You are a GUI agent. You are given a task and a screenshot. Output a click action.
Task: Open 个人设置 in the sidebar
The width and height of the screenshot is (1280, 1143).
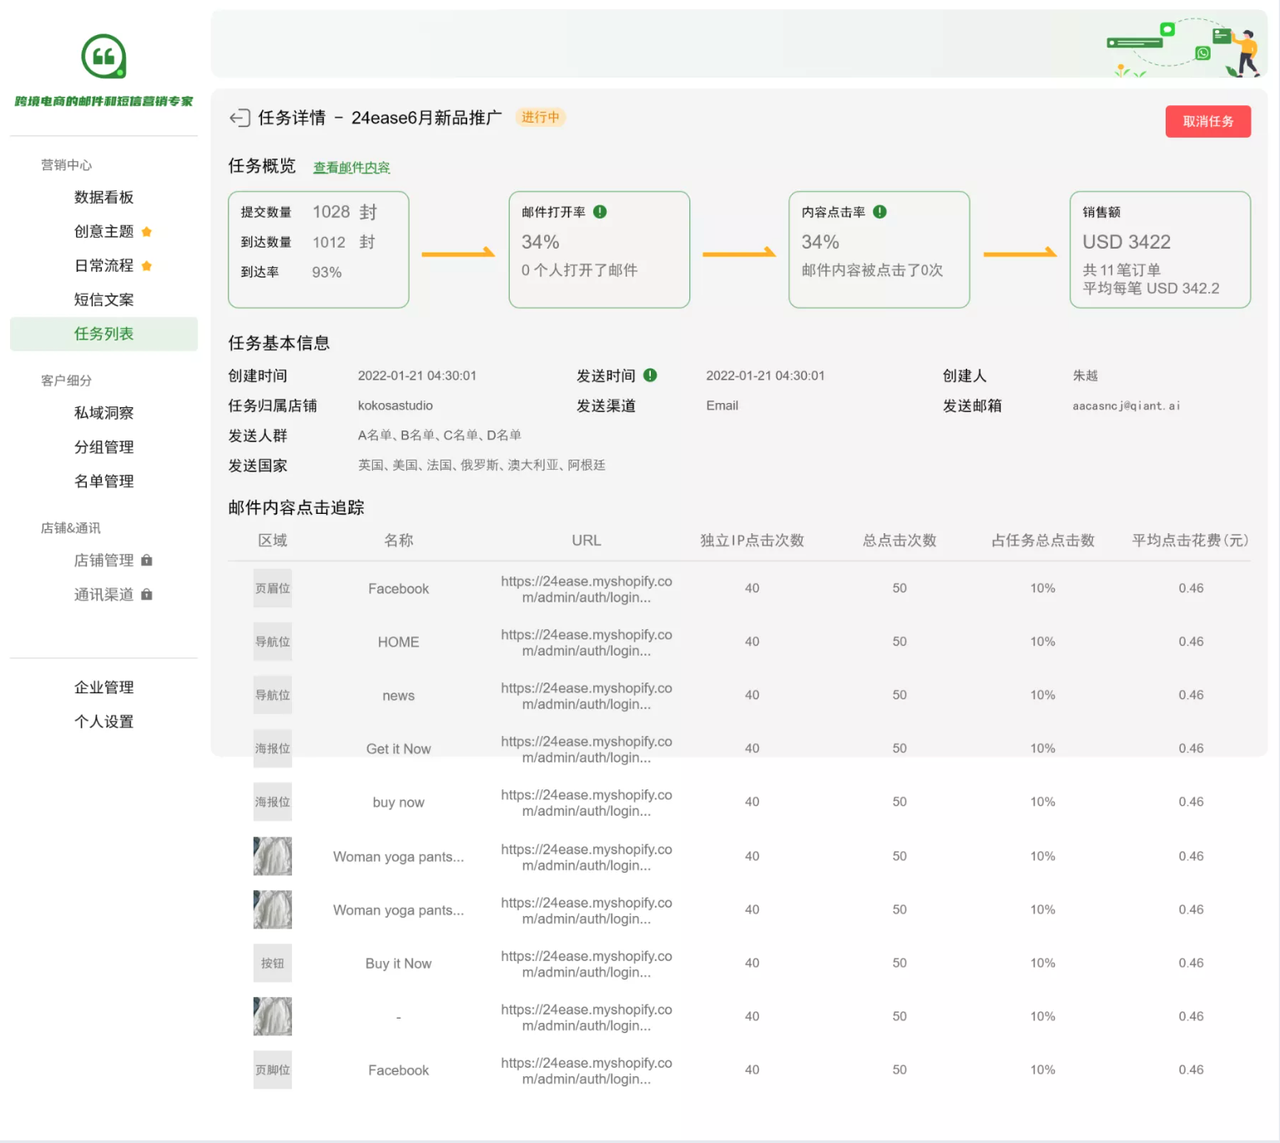tap(104, 721)
